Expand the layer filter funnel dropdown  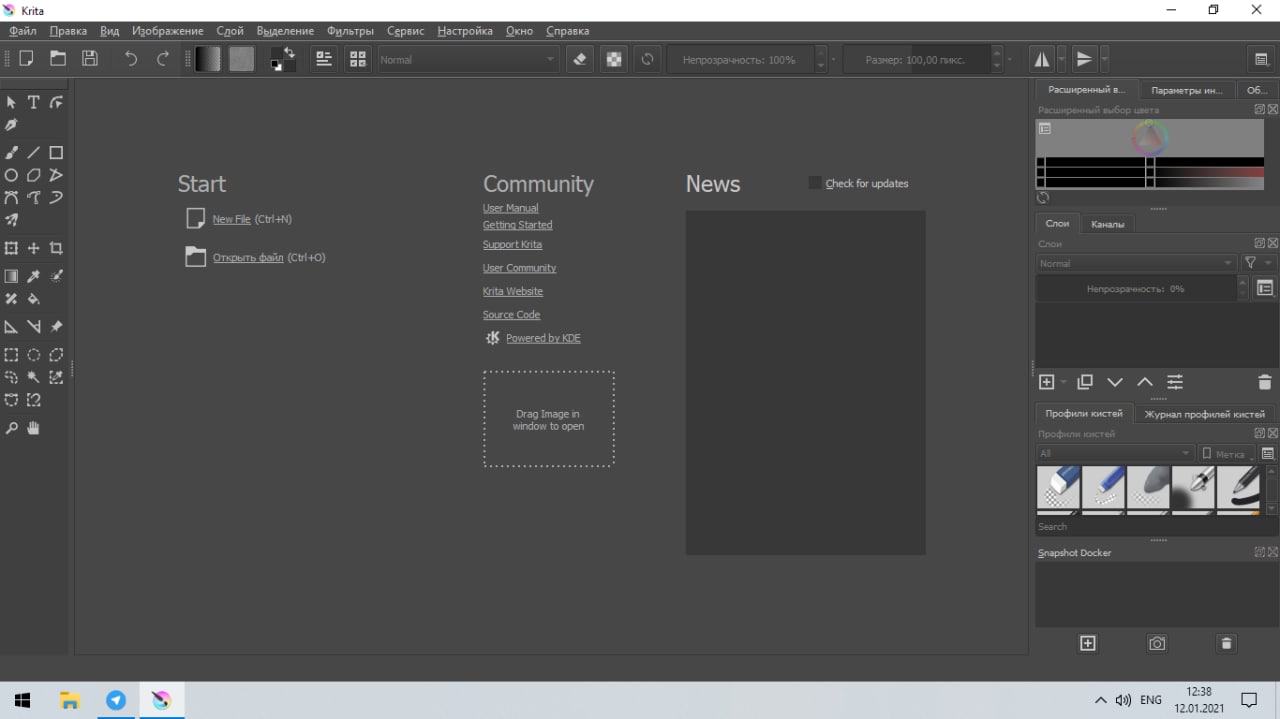(x=1257, y=263)
